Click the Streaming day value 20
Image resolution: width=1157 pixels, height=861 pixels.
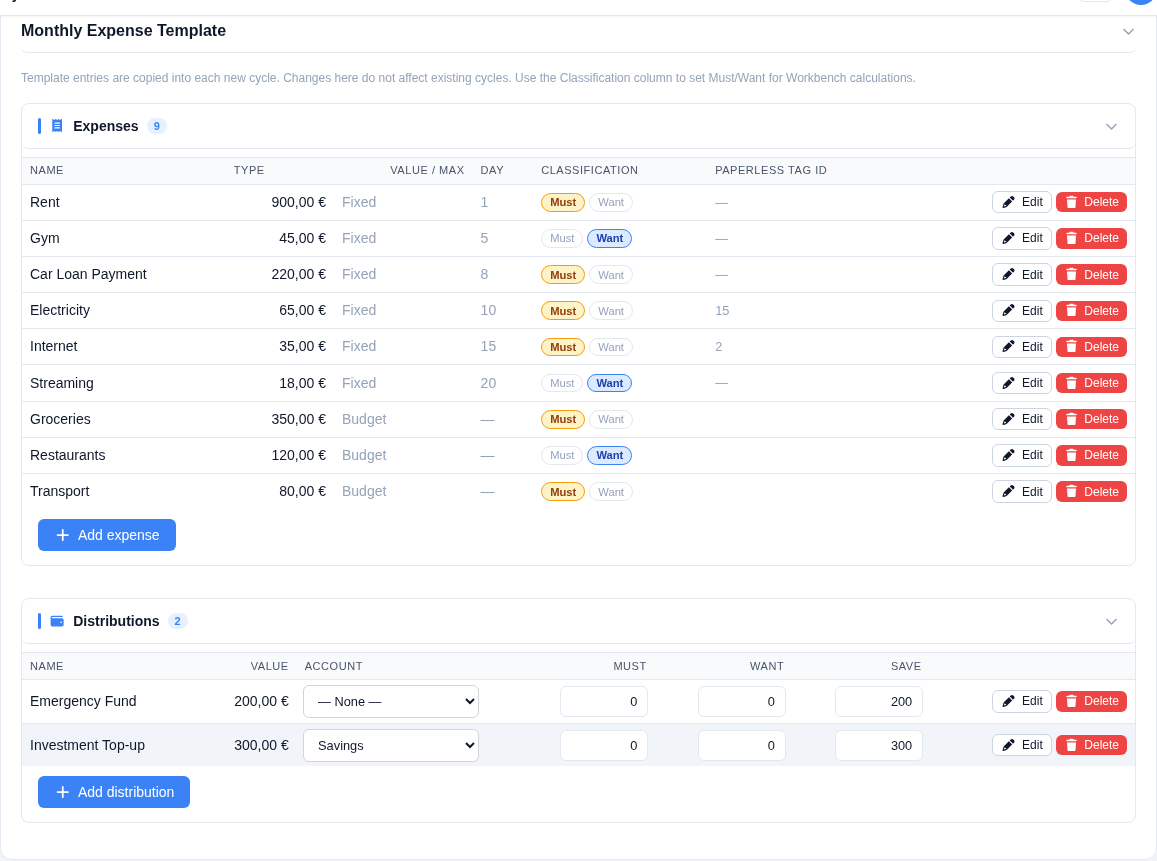pos(488,383)
